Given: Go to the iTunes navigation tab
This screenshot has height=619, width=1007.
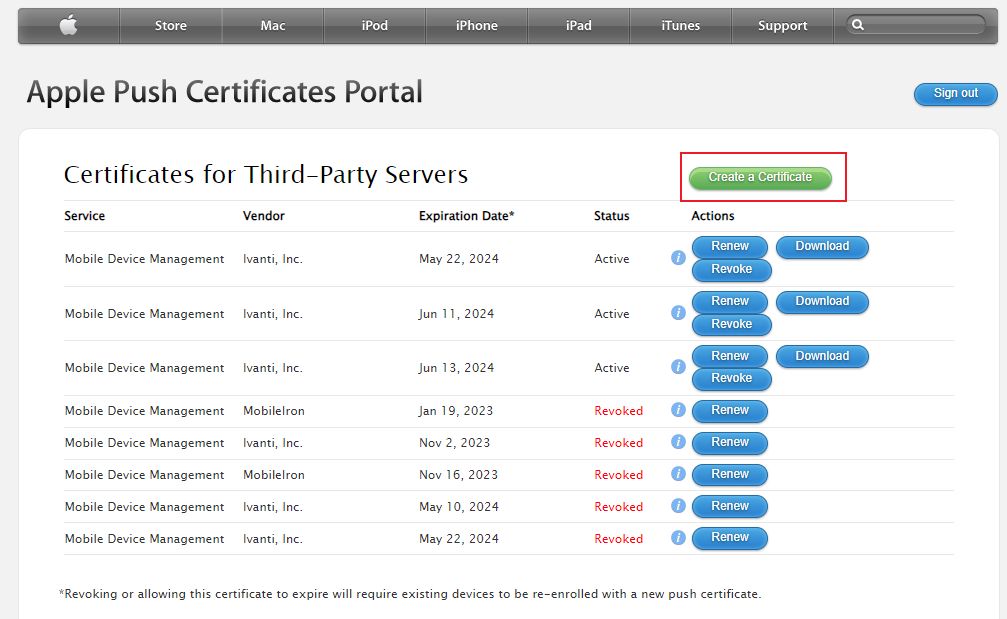Looking at the screenshot, I should (680, 26).
